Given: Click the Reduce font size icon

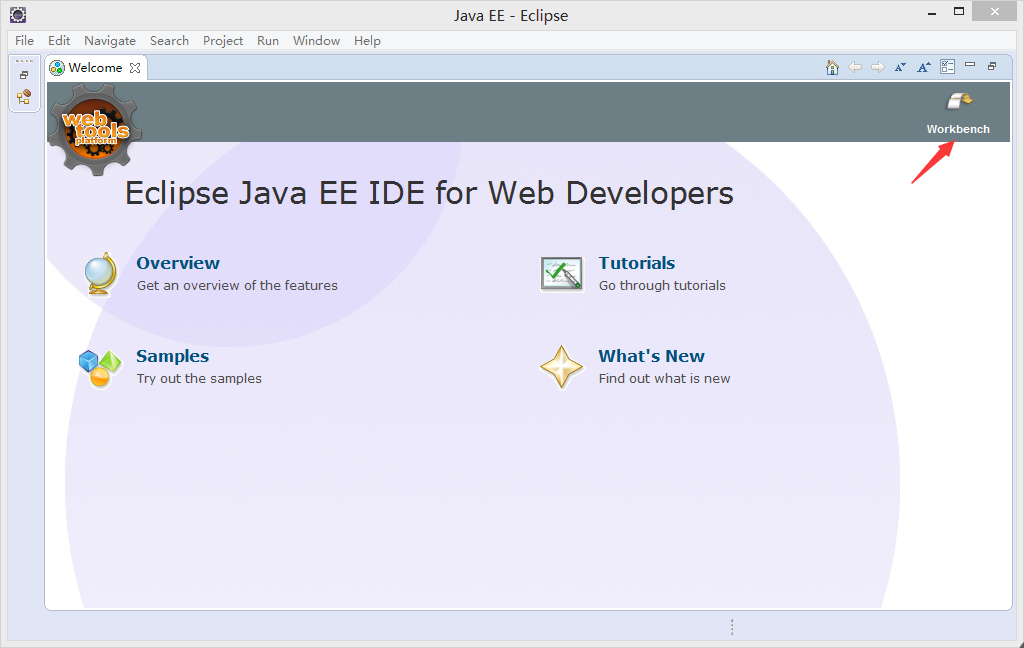Looking at the screenshot, I should click(x=900, y=67).
